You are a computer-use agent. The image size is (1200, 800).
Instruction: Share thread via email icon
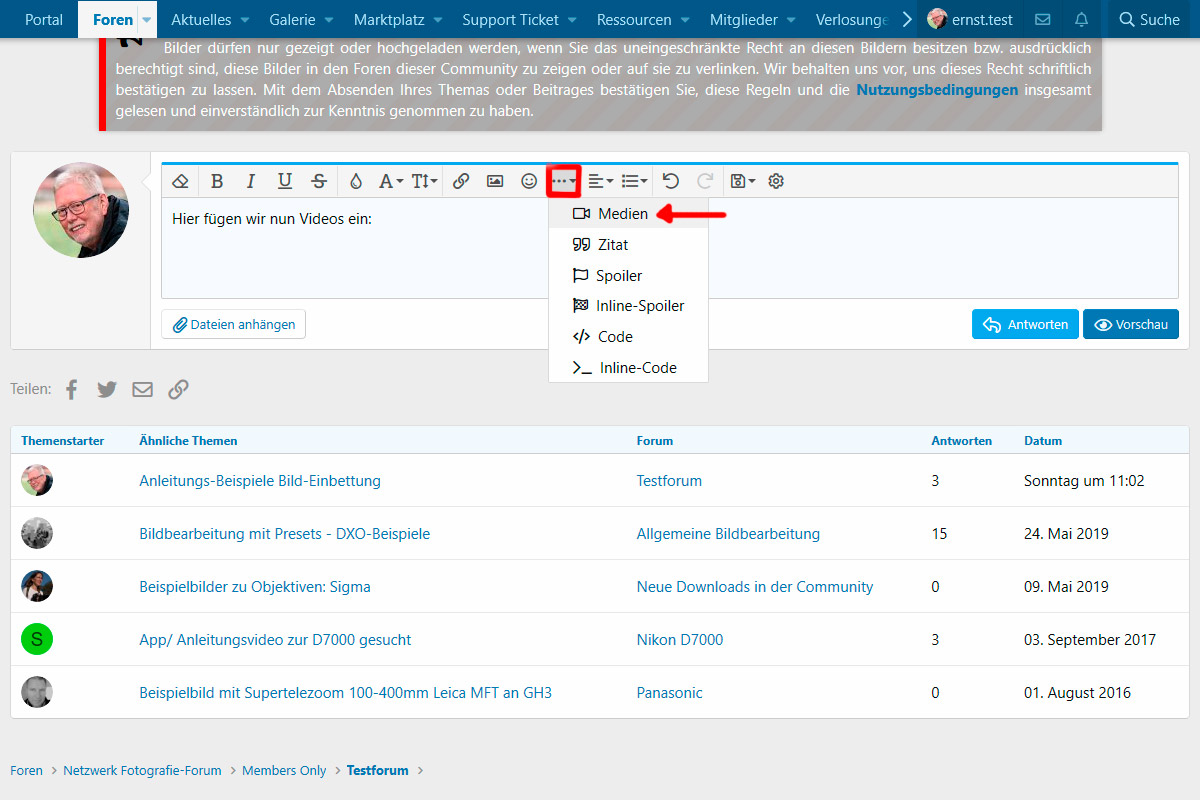[143, 390]
